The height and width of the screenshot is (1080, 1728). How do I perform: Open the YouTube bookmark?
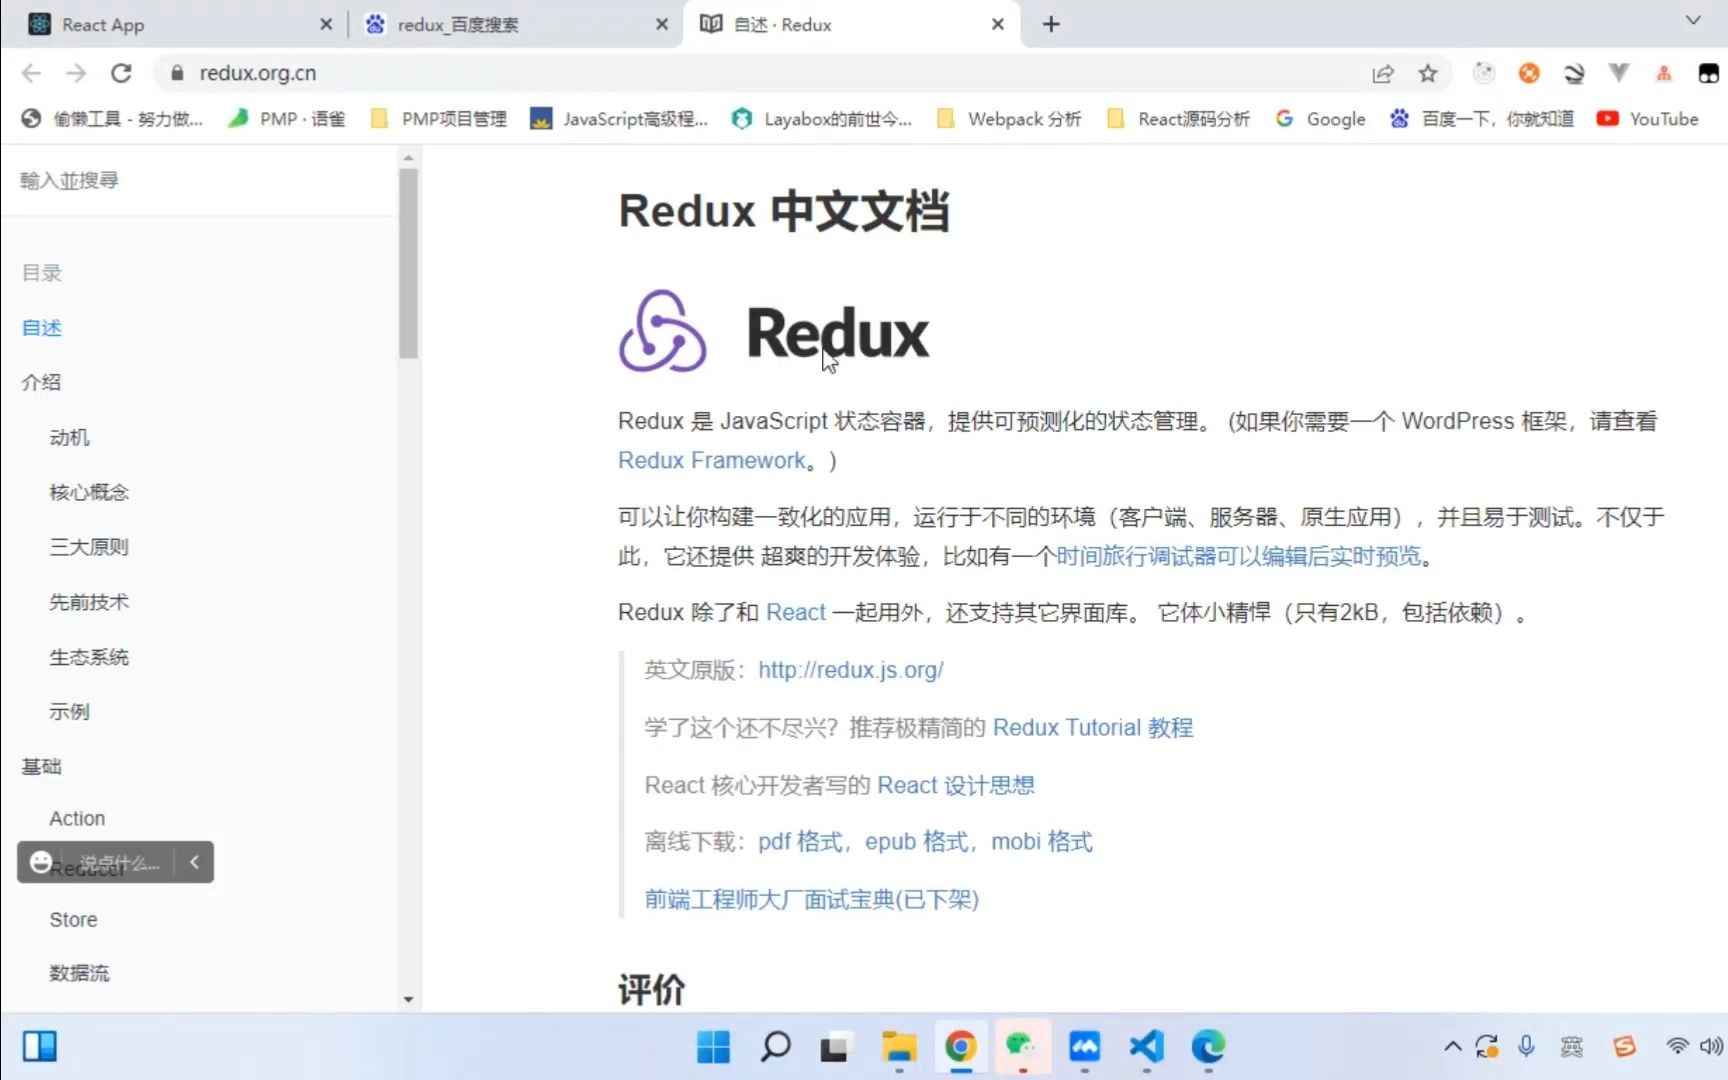(x=1648, y=119)
